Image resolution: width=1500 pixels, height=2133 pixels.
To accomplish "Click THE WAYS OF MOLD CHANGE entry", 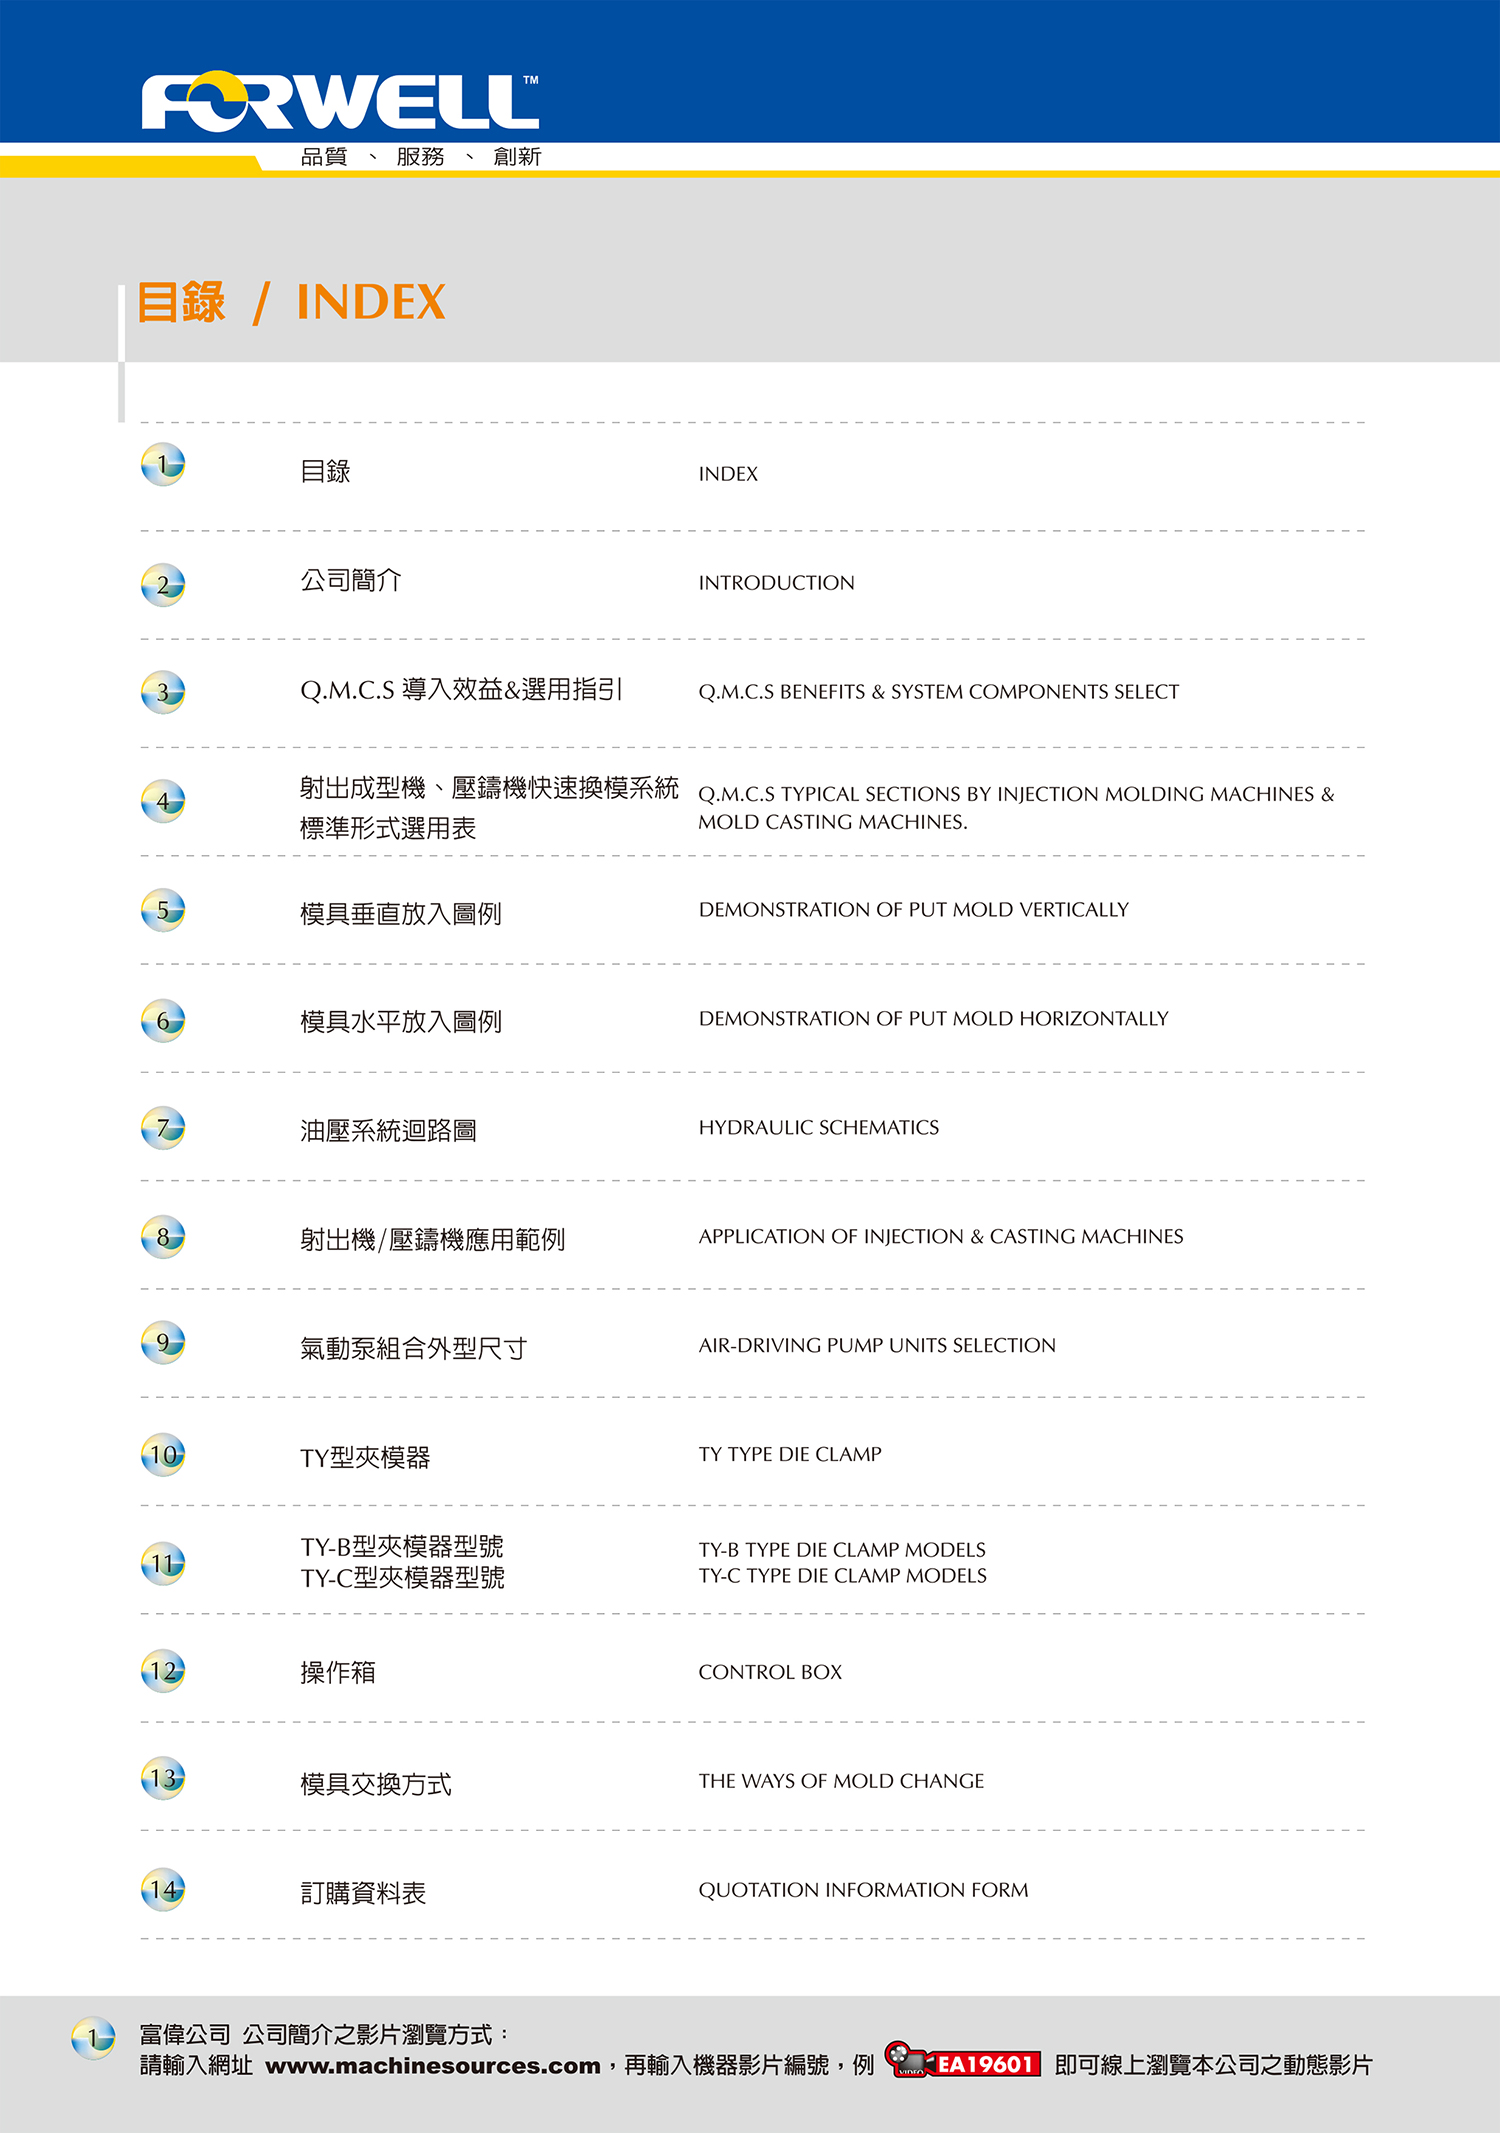I will pos(841,1781).
